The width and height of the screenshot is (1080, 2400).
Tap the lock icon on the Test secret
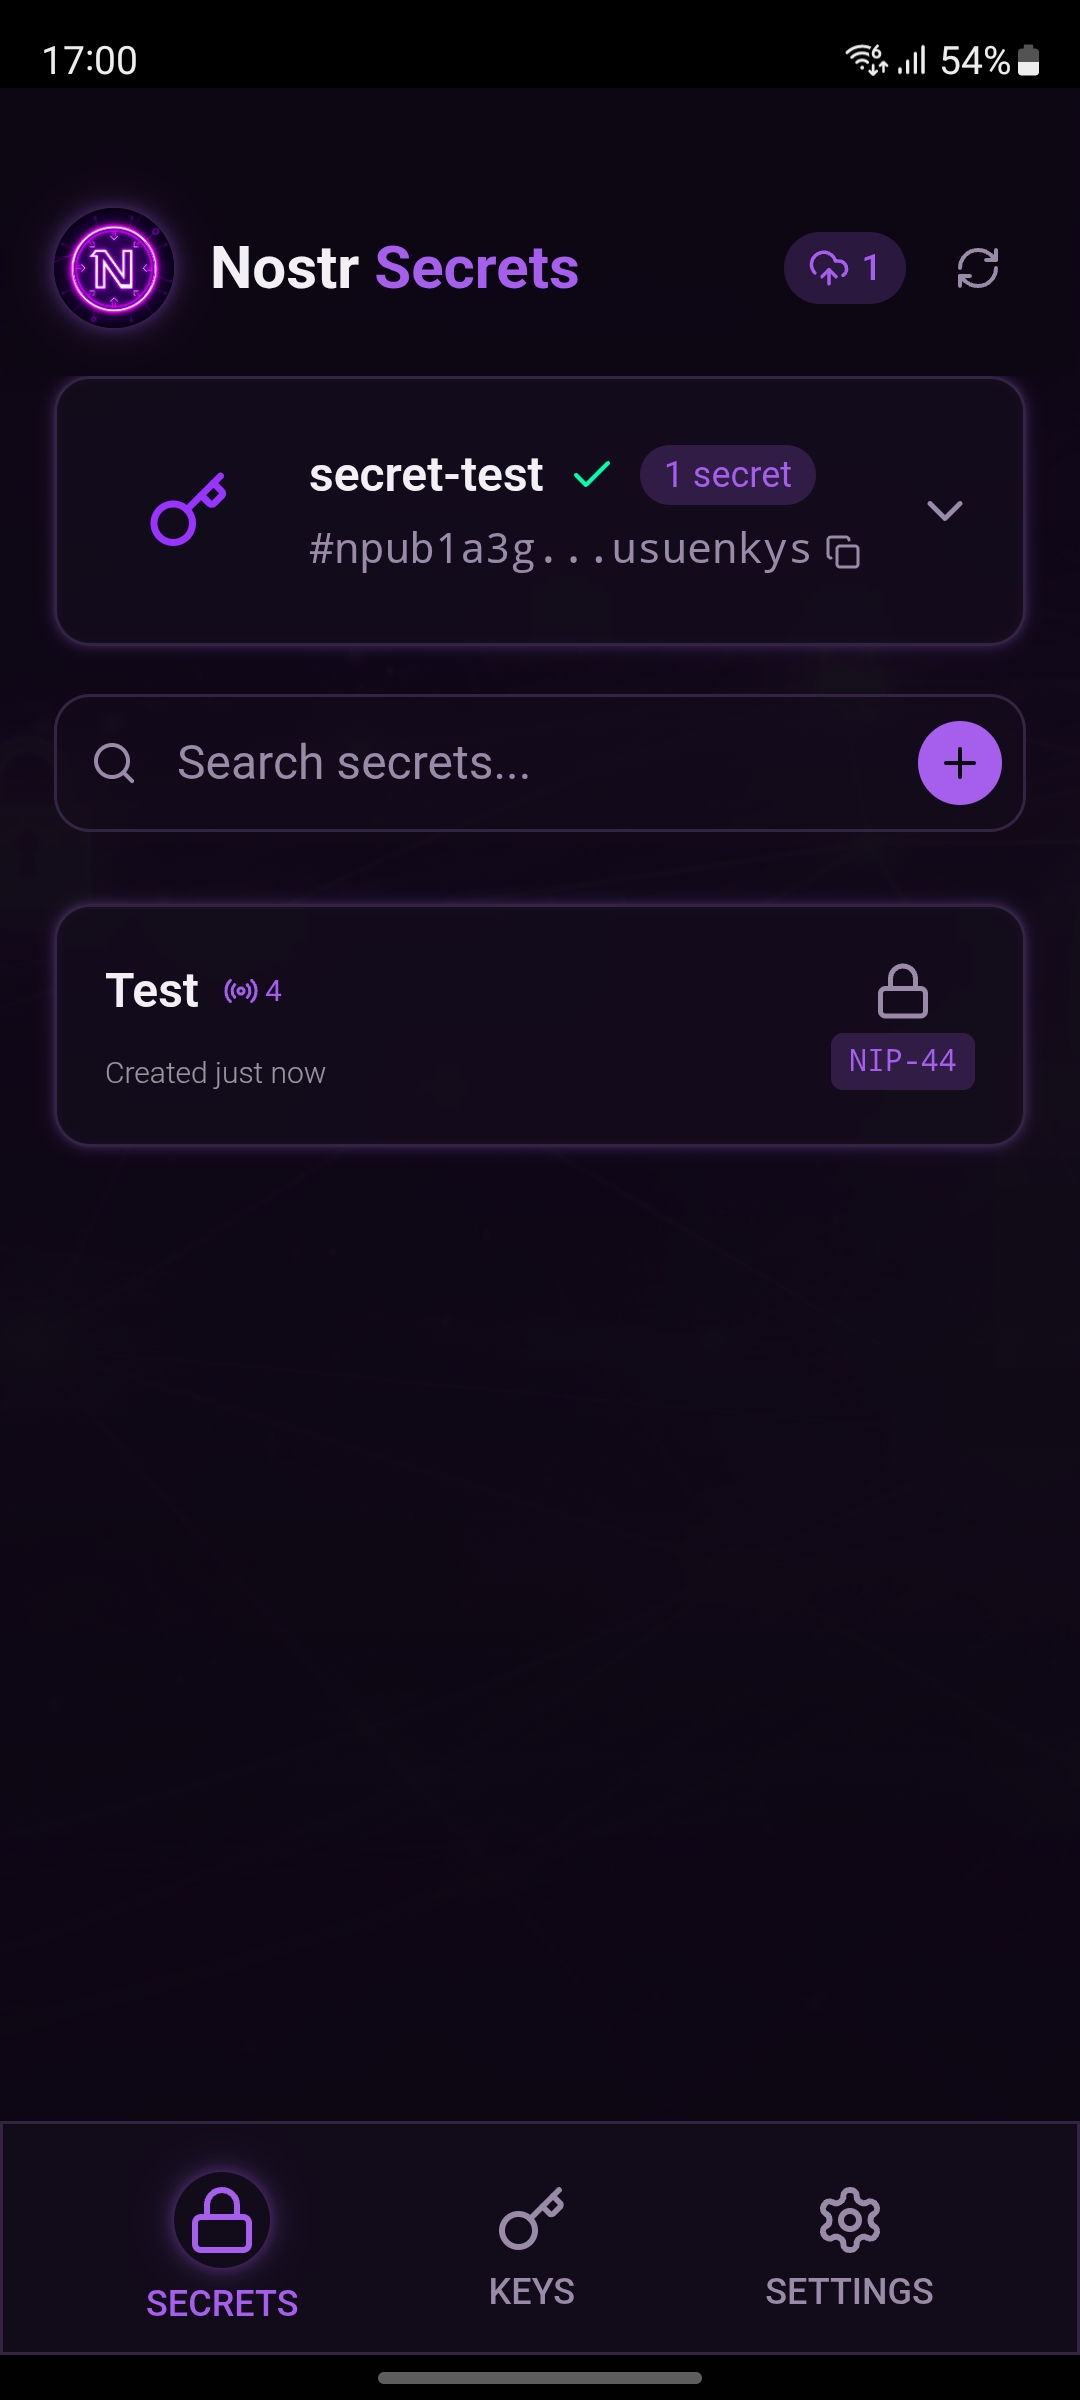(903, 990)
